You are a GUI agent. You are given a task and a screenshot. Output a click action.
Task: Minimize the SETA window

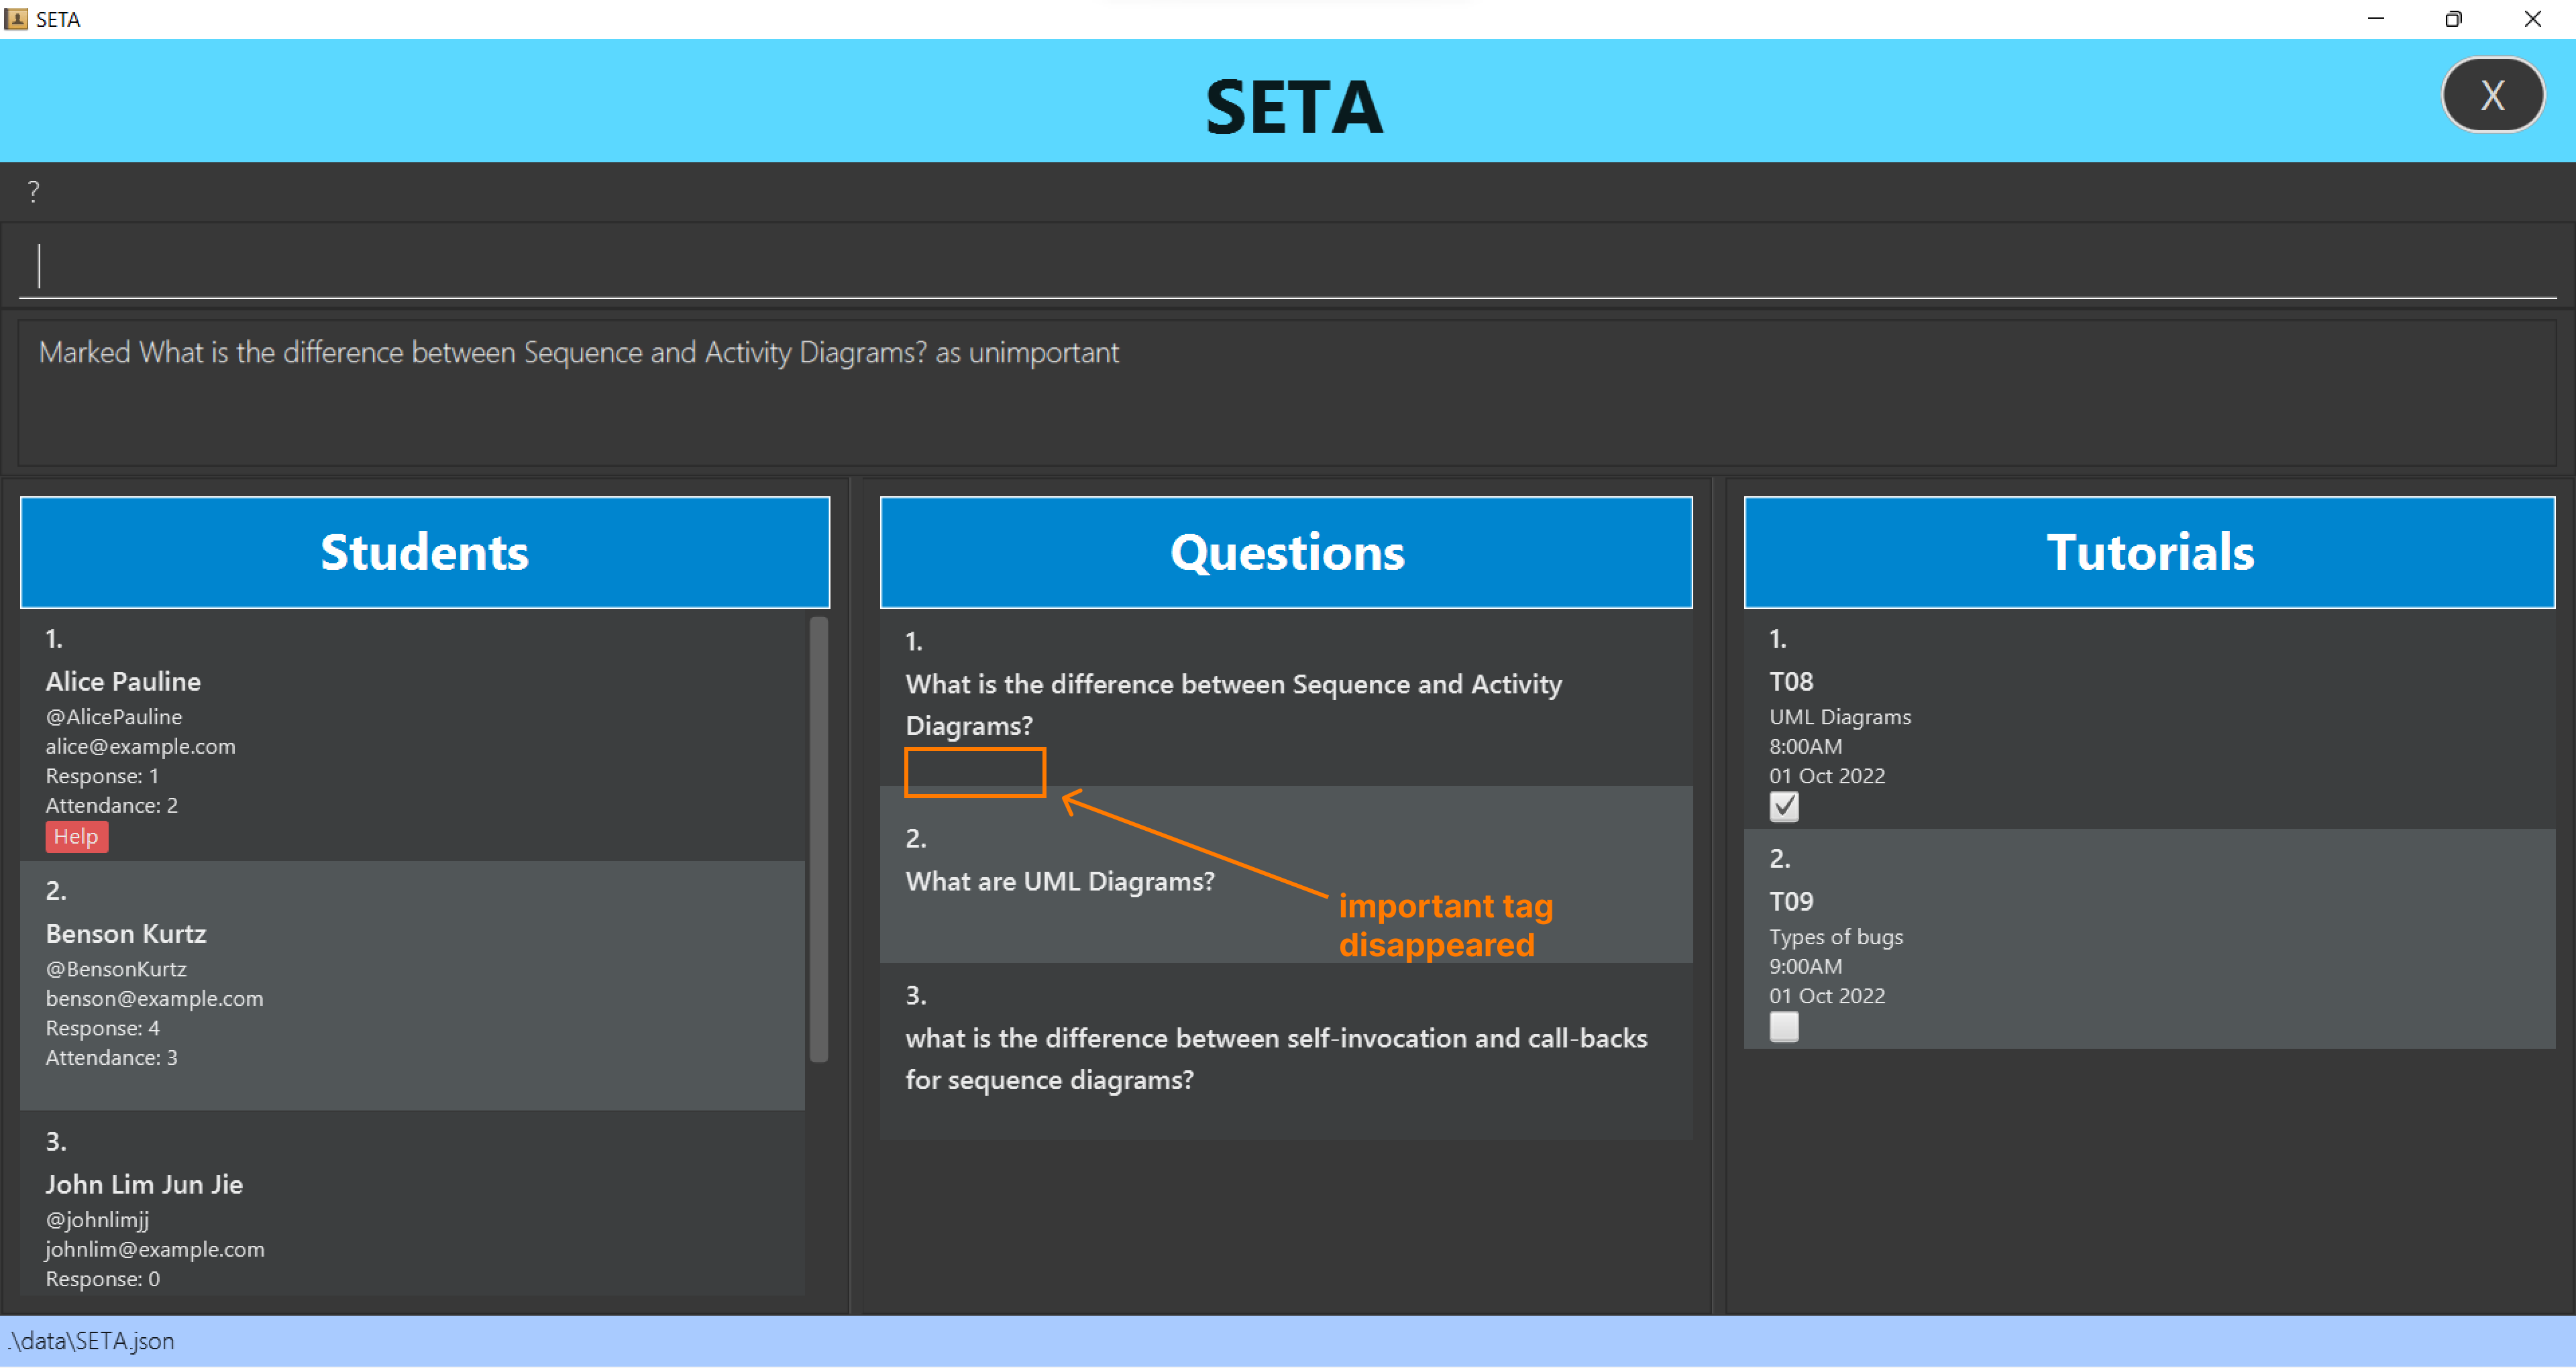pos(2376,19)
